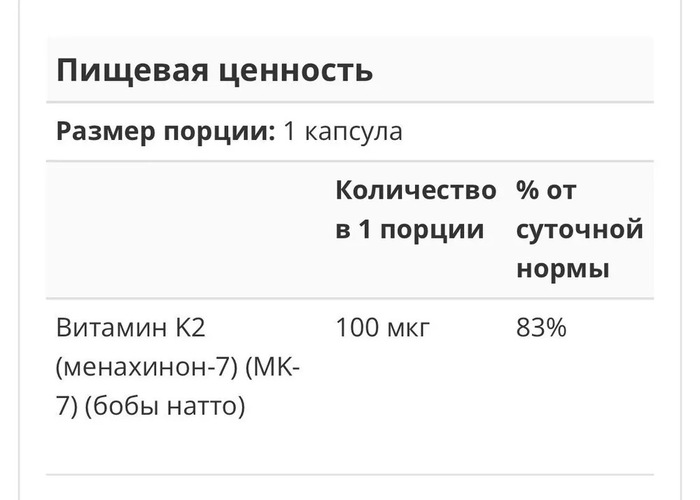Click the "% от" header text
This screenshot has width=700, height=500.
coord(546,190)
